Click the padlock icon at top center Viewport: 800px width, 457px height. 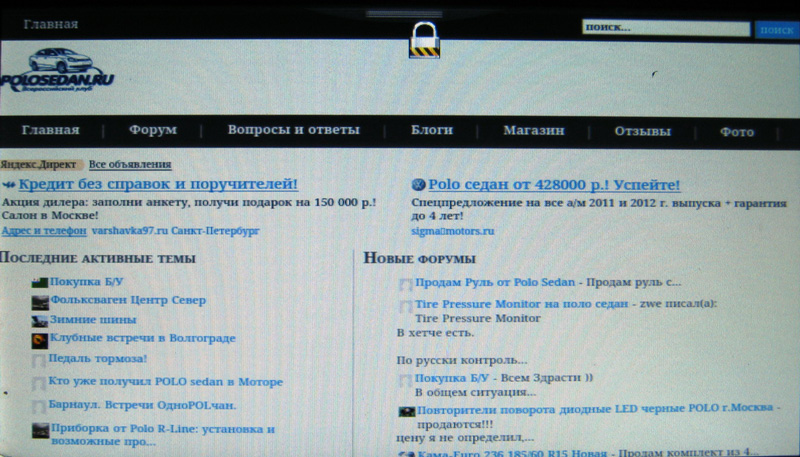pos(424,40)
